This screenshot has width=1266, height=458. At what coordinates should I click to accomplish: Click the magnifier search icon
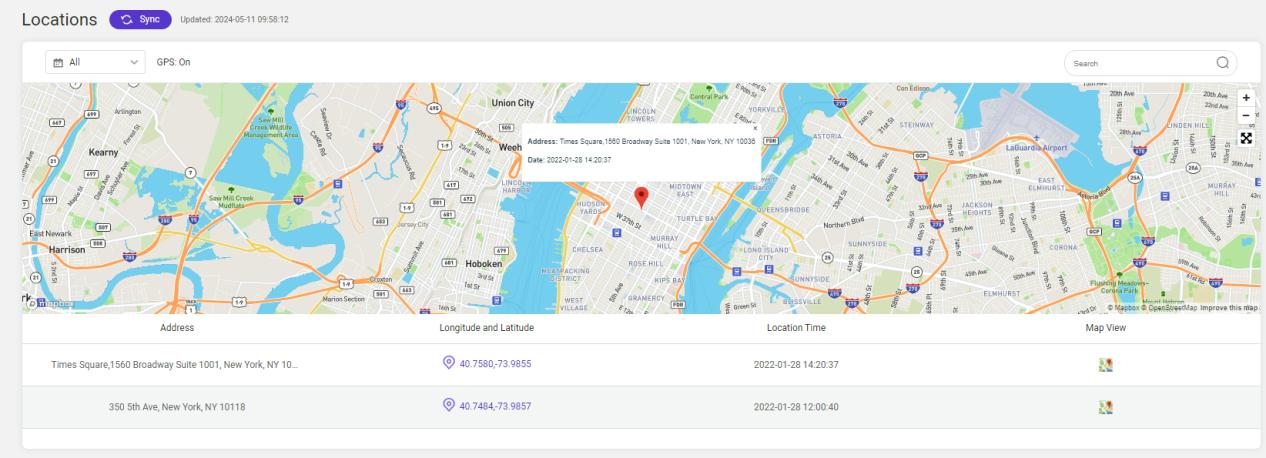tap(1221, 62)
